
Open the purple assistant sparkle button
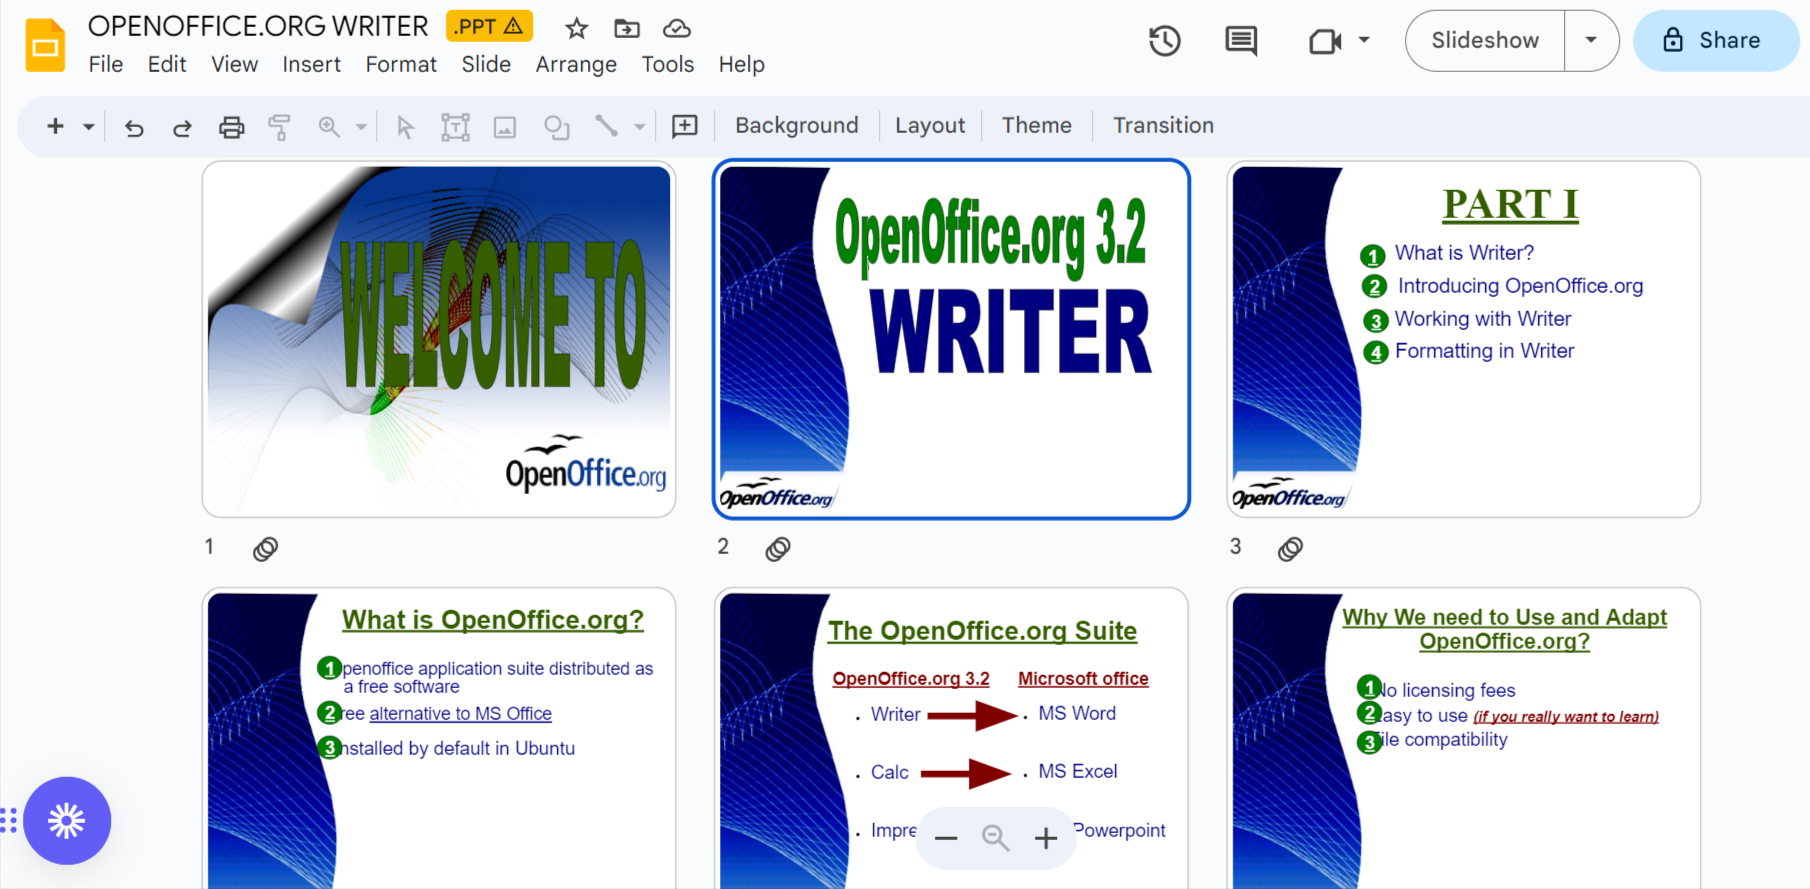click(67, 821)
